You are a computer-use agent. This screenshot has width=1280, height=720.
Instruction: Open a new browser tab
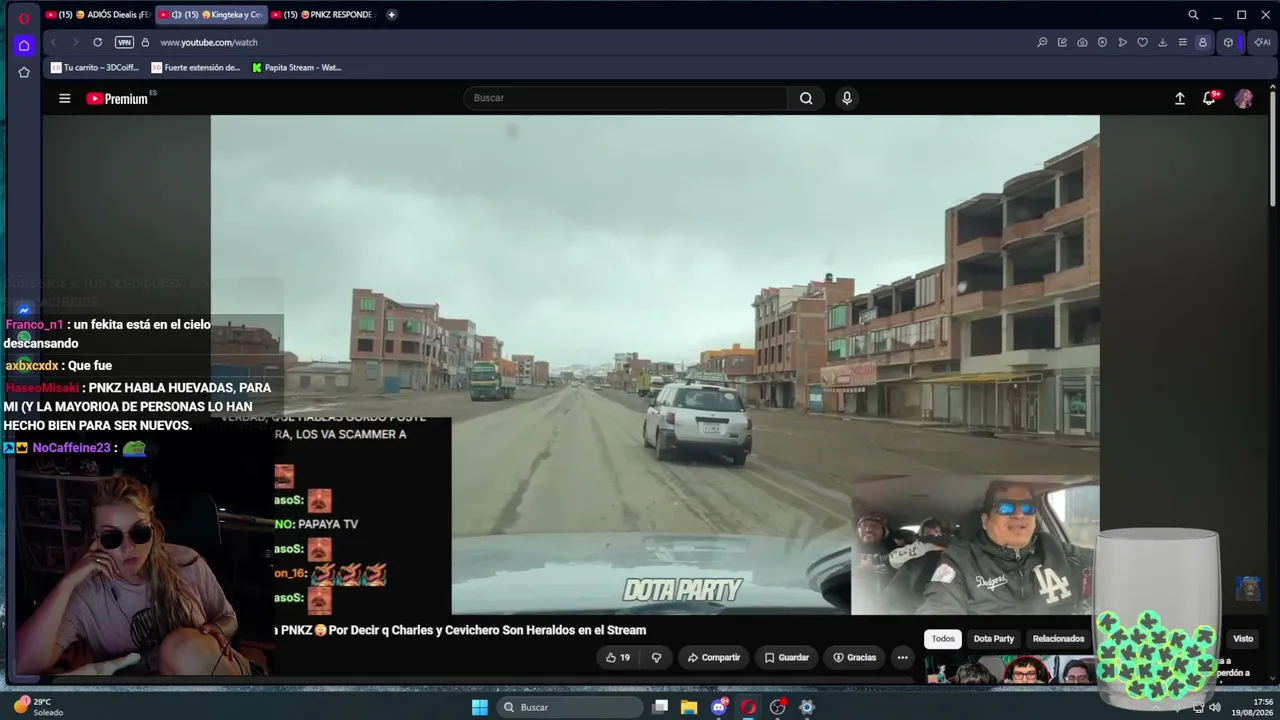pyautogui.click(x=391, y=15)
